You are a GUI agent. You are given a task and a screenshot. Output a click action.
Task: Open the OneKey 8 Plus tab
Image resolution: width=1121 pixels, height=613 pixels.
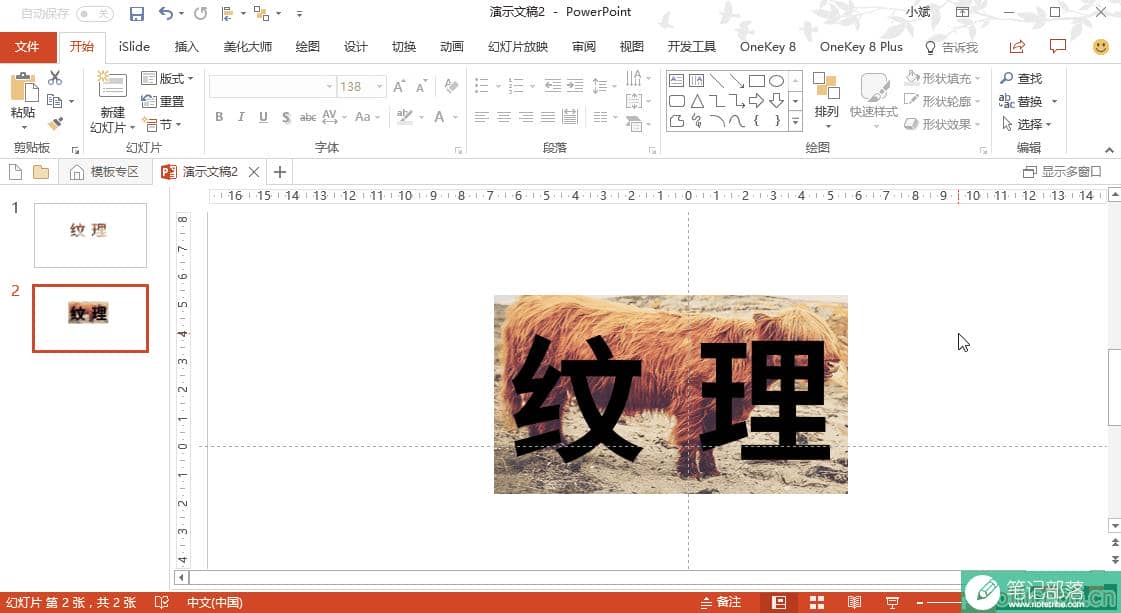pos(861,46)
